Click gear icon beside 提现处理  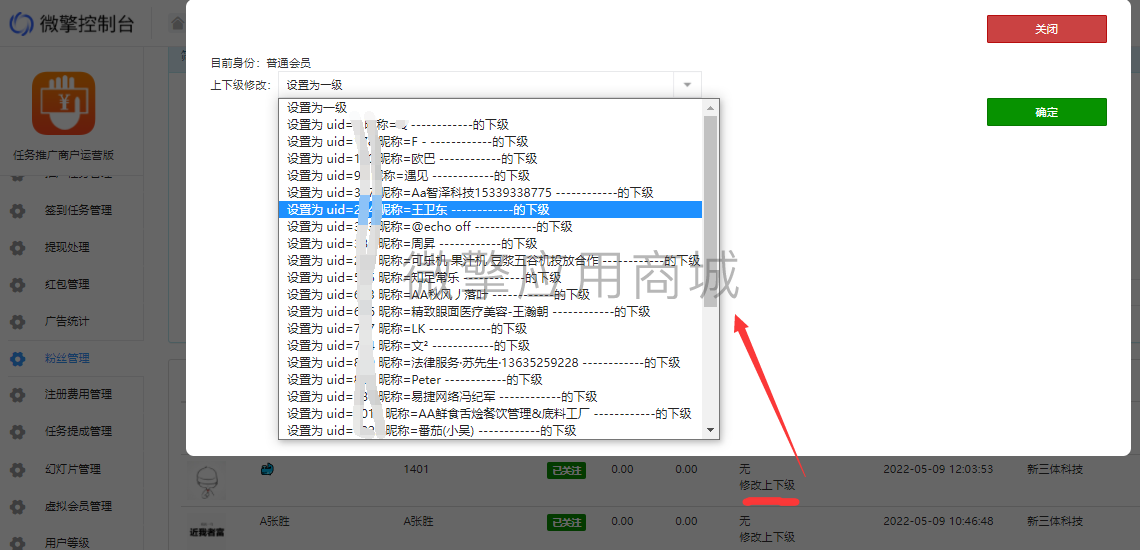click(x=17, y=247)
